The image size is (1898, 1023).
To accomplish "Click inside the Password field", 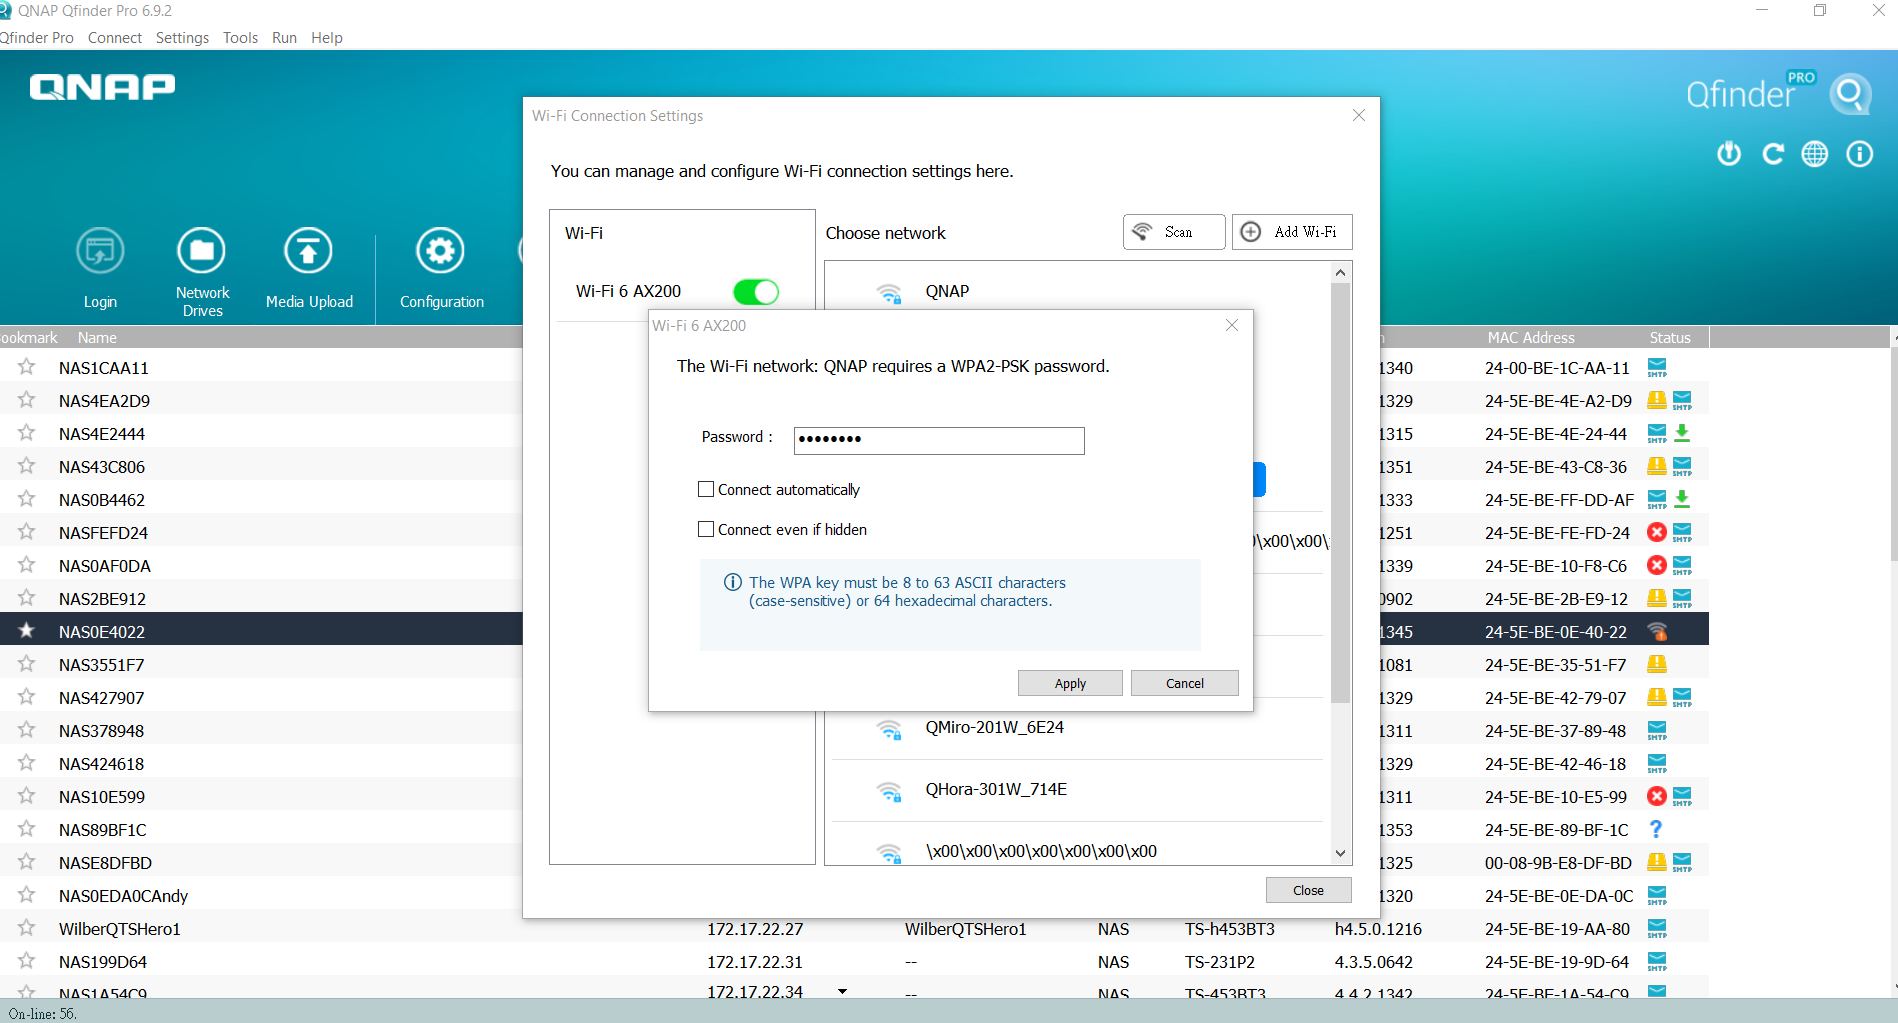I will [x=938, y=440].
